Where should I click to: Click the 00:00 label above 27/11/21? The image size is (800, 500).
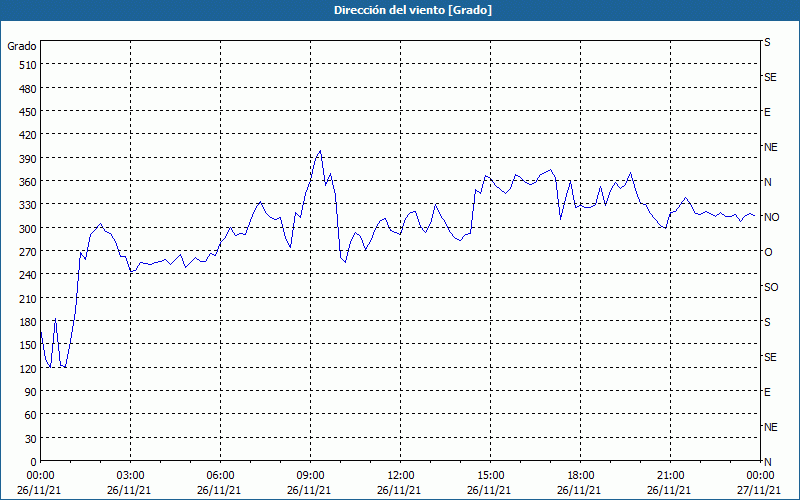coord(760,476)
